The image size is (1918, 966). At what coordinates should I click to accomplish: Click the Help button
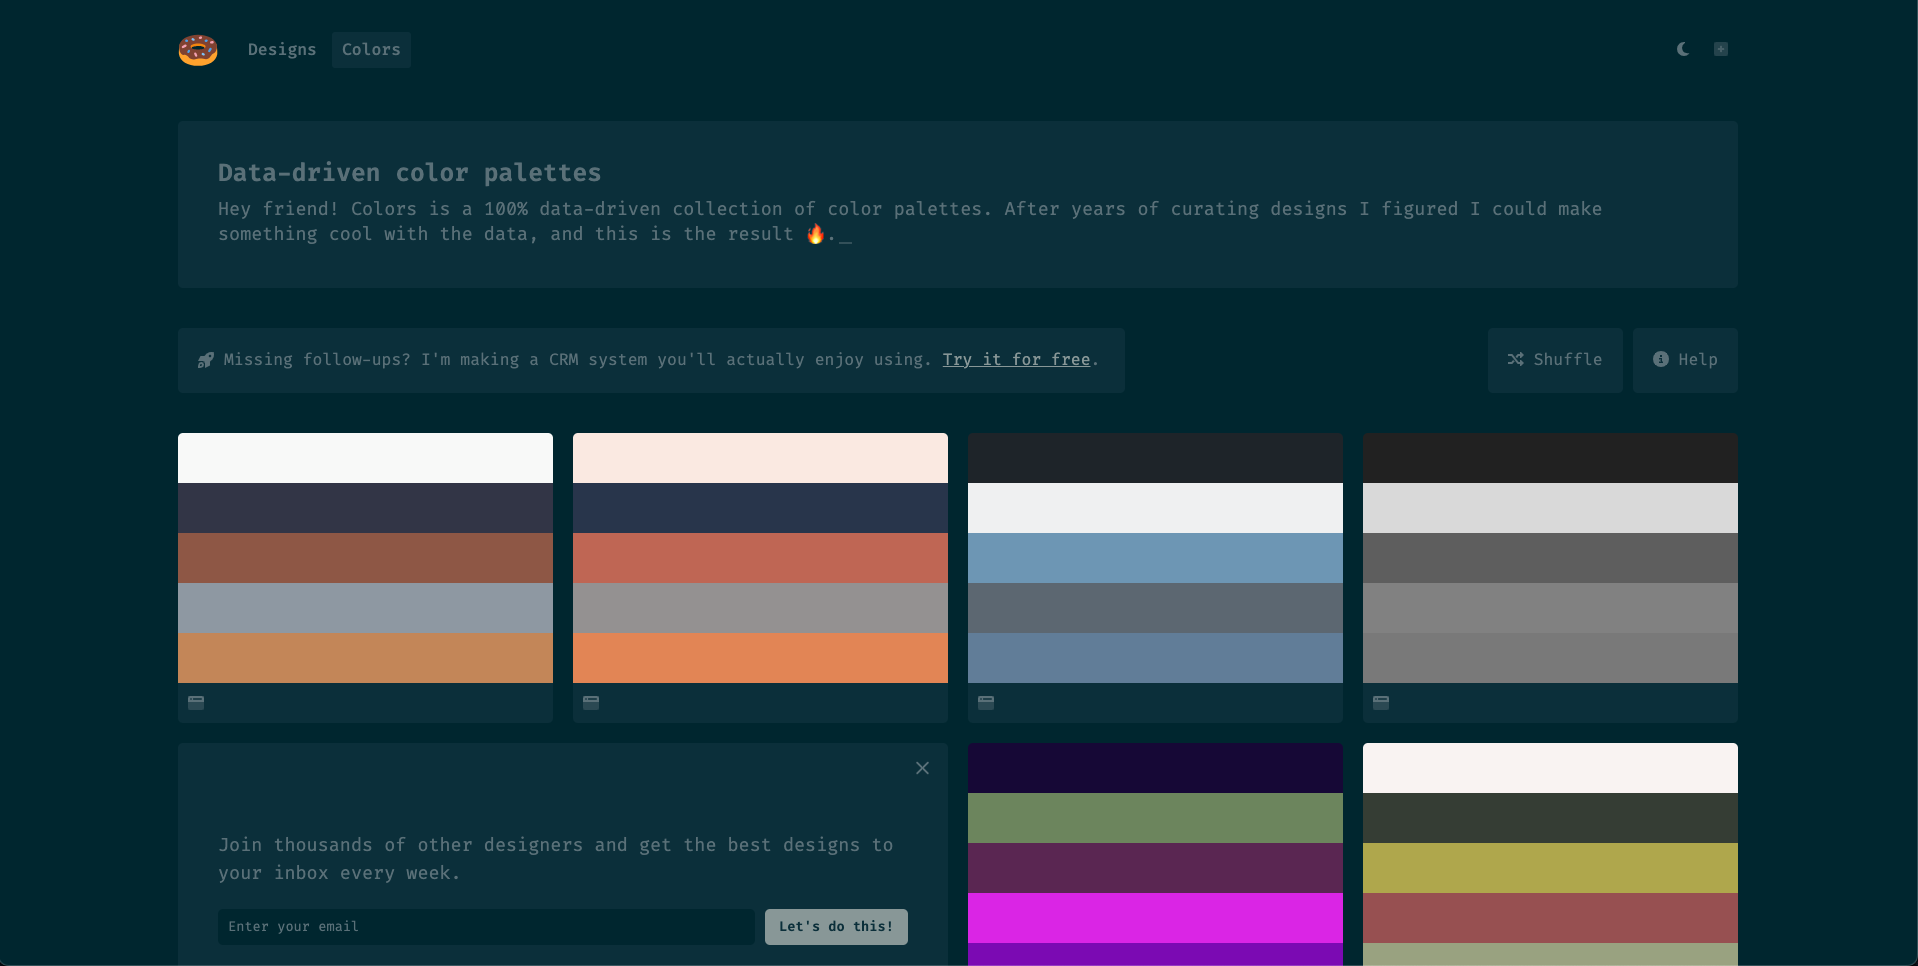pyautogui.click(x=1685, y=360)
